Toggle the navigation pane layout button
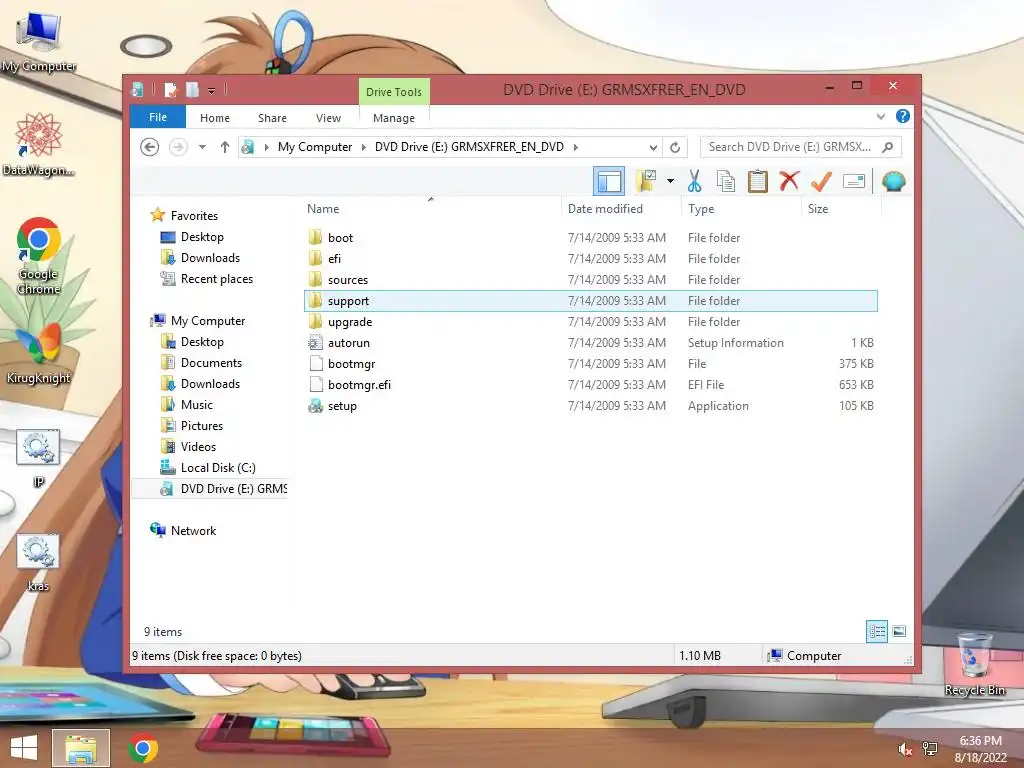The width and height of the screenshot is (1024, 768). [609, 181]
